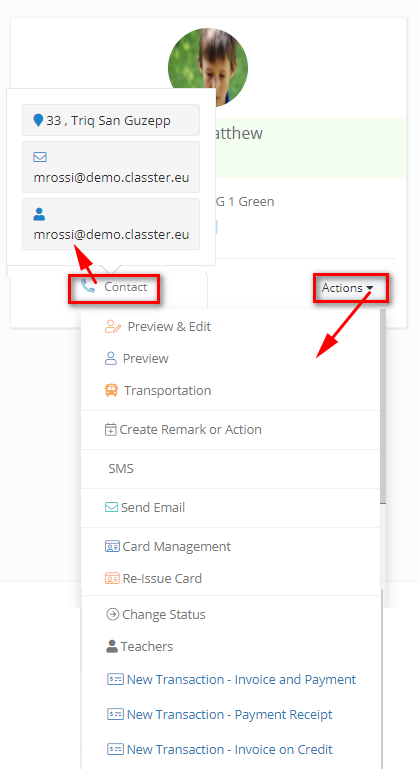
Task: Click the blue phone icon beside Contact
Action: pos(88,286)
